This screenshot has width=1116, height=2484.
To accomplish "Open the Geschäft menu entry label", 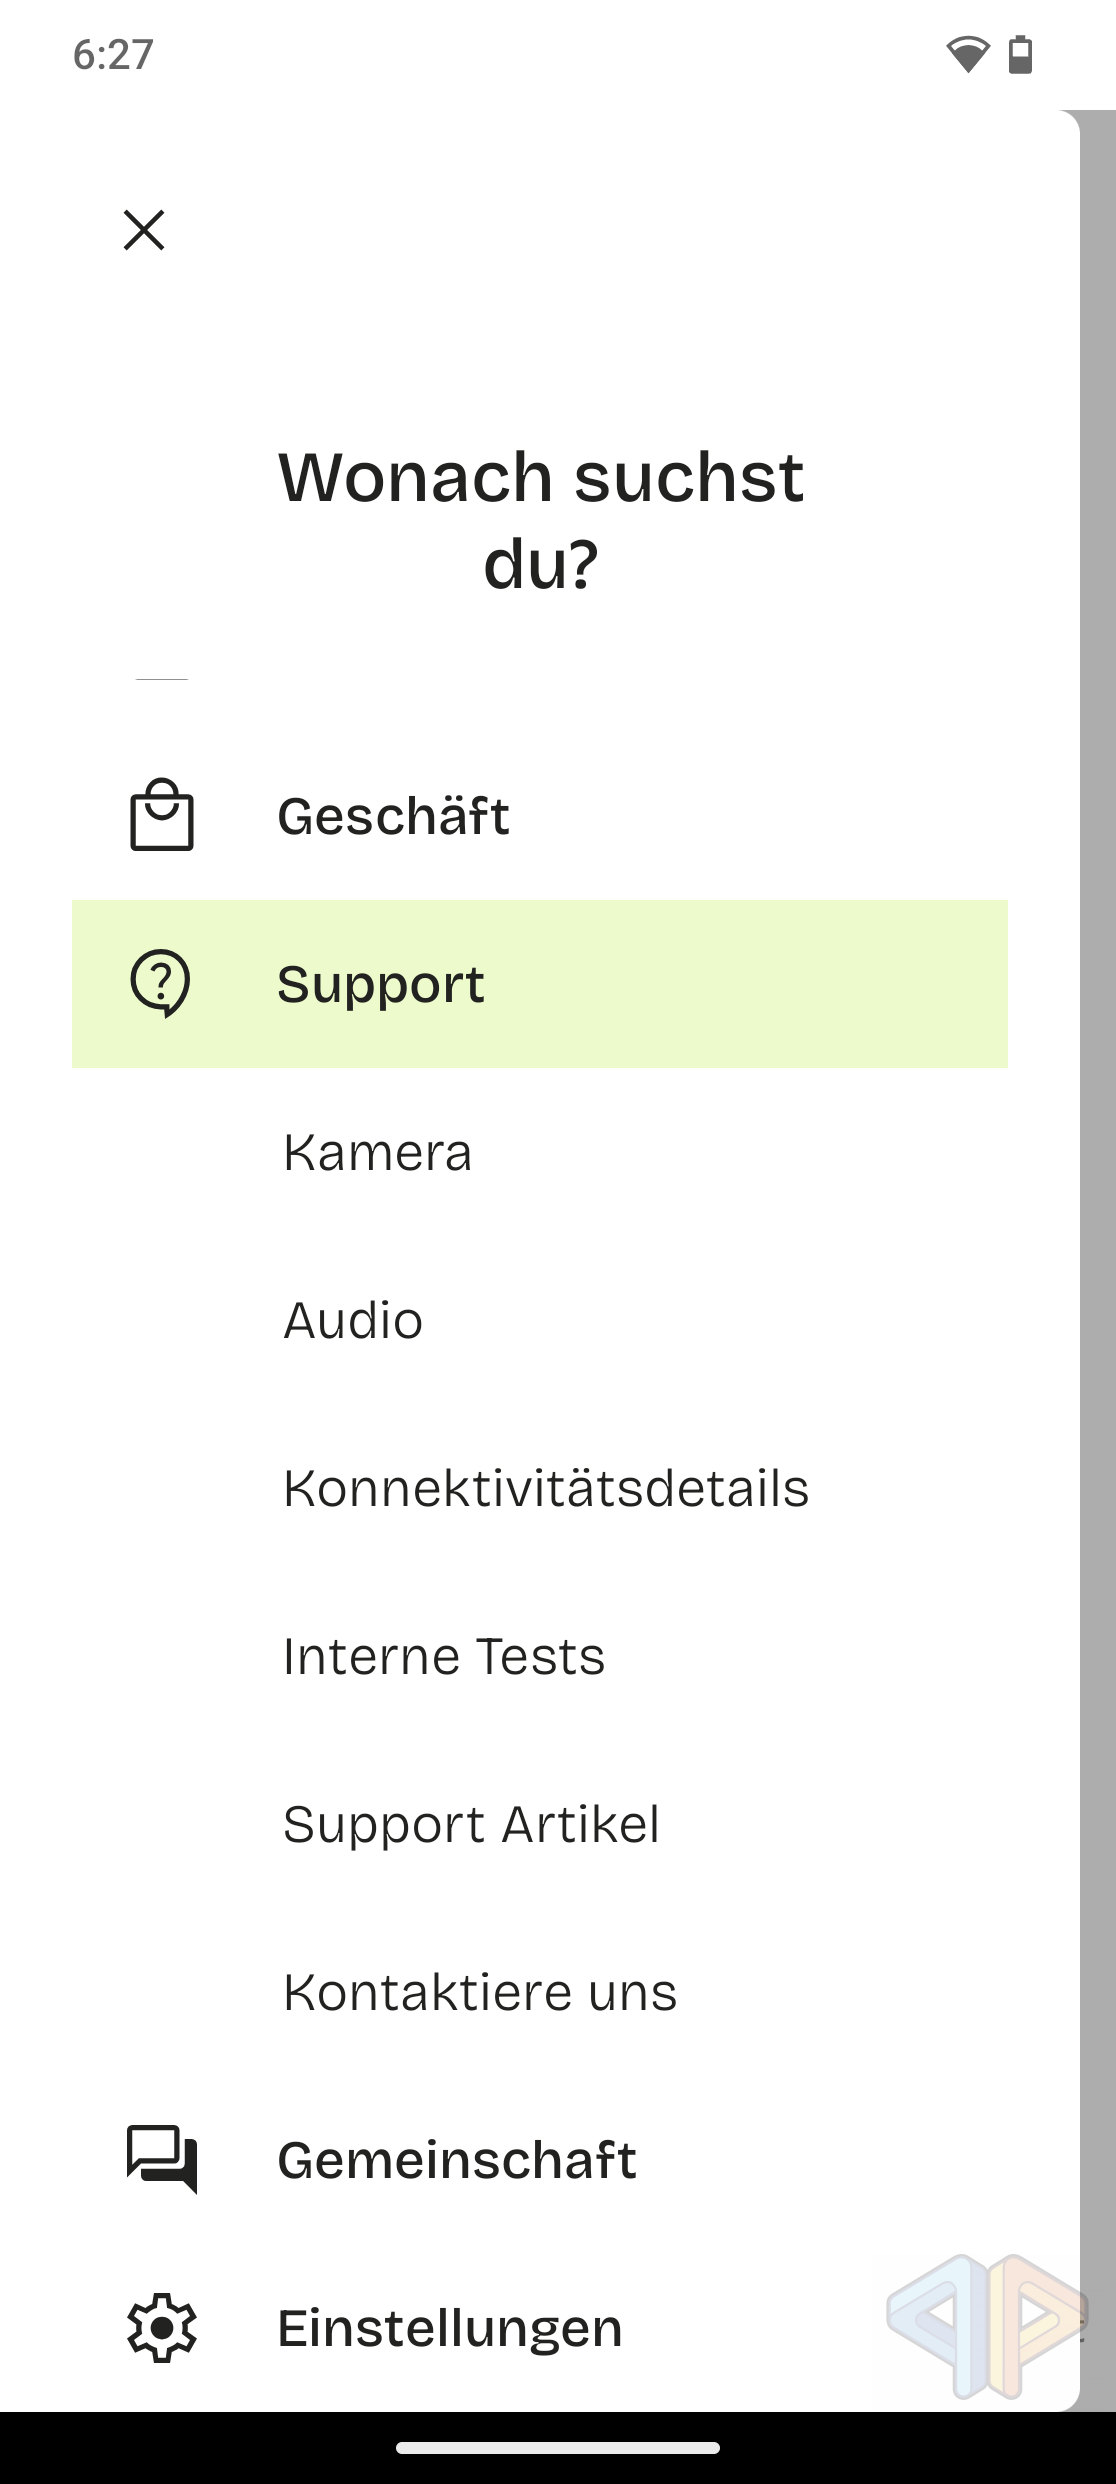I will pyautogui.click(x=393, y=816).
